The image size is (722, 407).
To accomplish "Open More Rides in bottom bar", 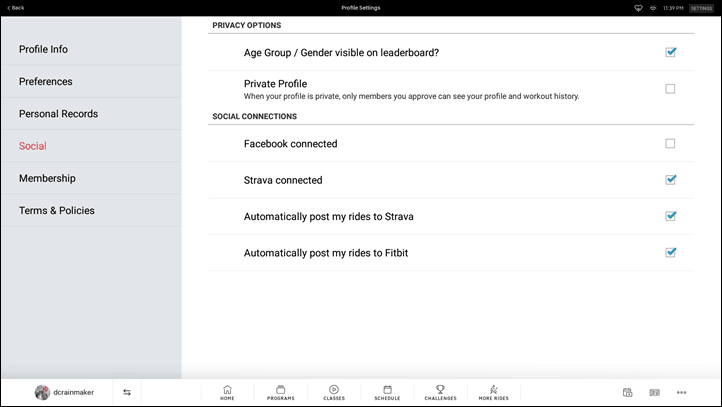I will (494, 393).
